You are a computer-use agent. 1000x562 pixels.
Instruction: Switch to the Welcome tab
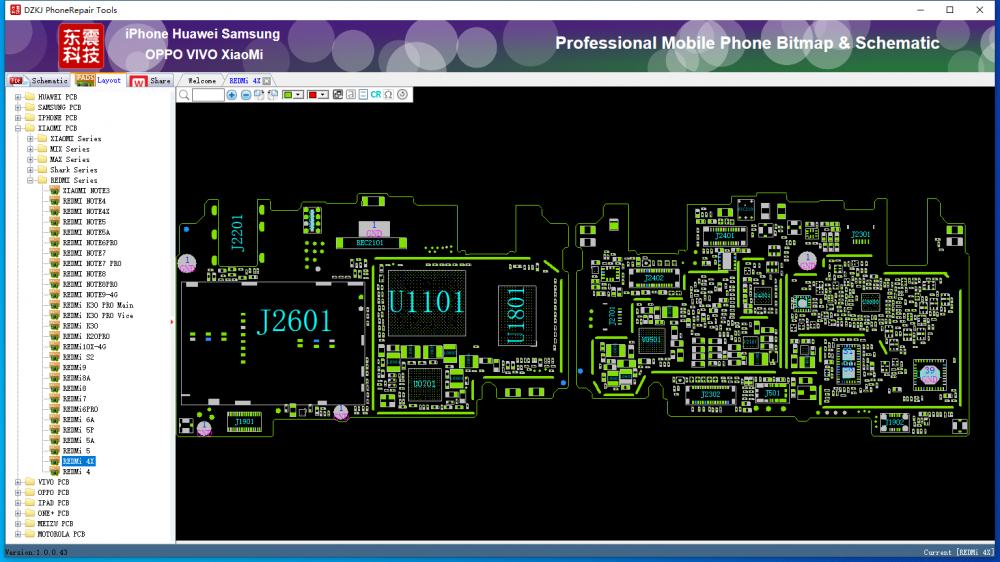coord(201,81)
